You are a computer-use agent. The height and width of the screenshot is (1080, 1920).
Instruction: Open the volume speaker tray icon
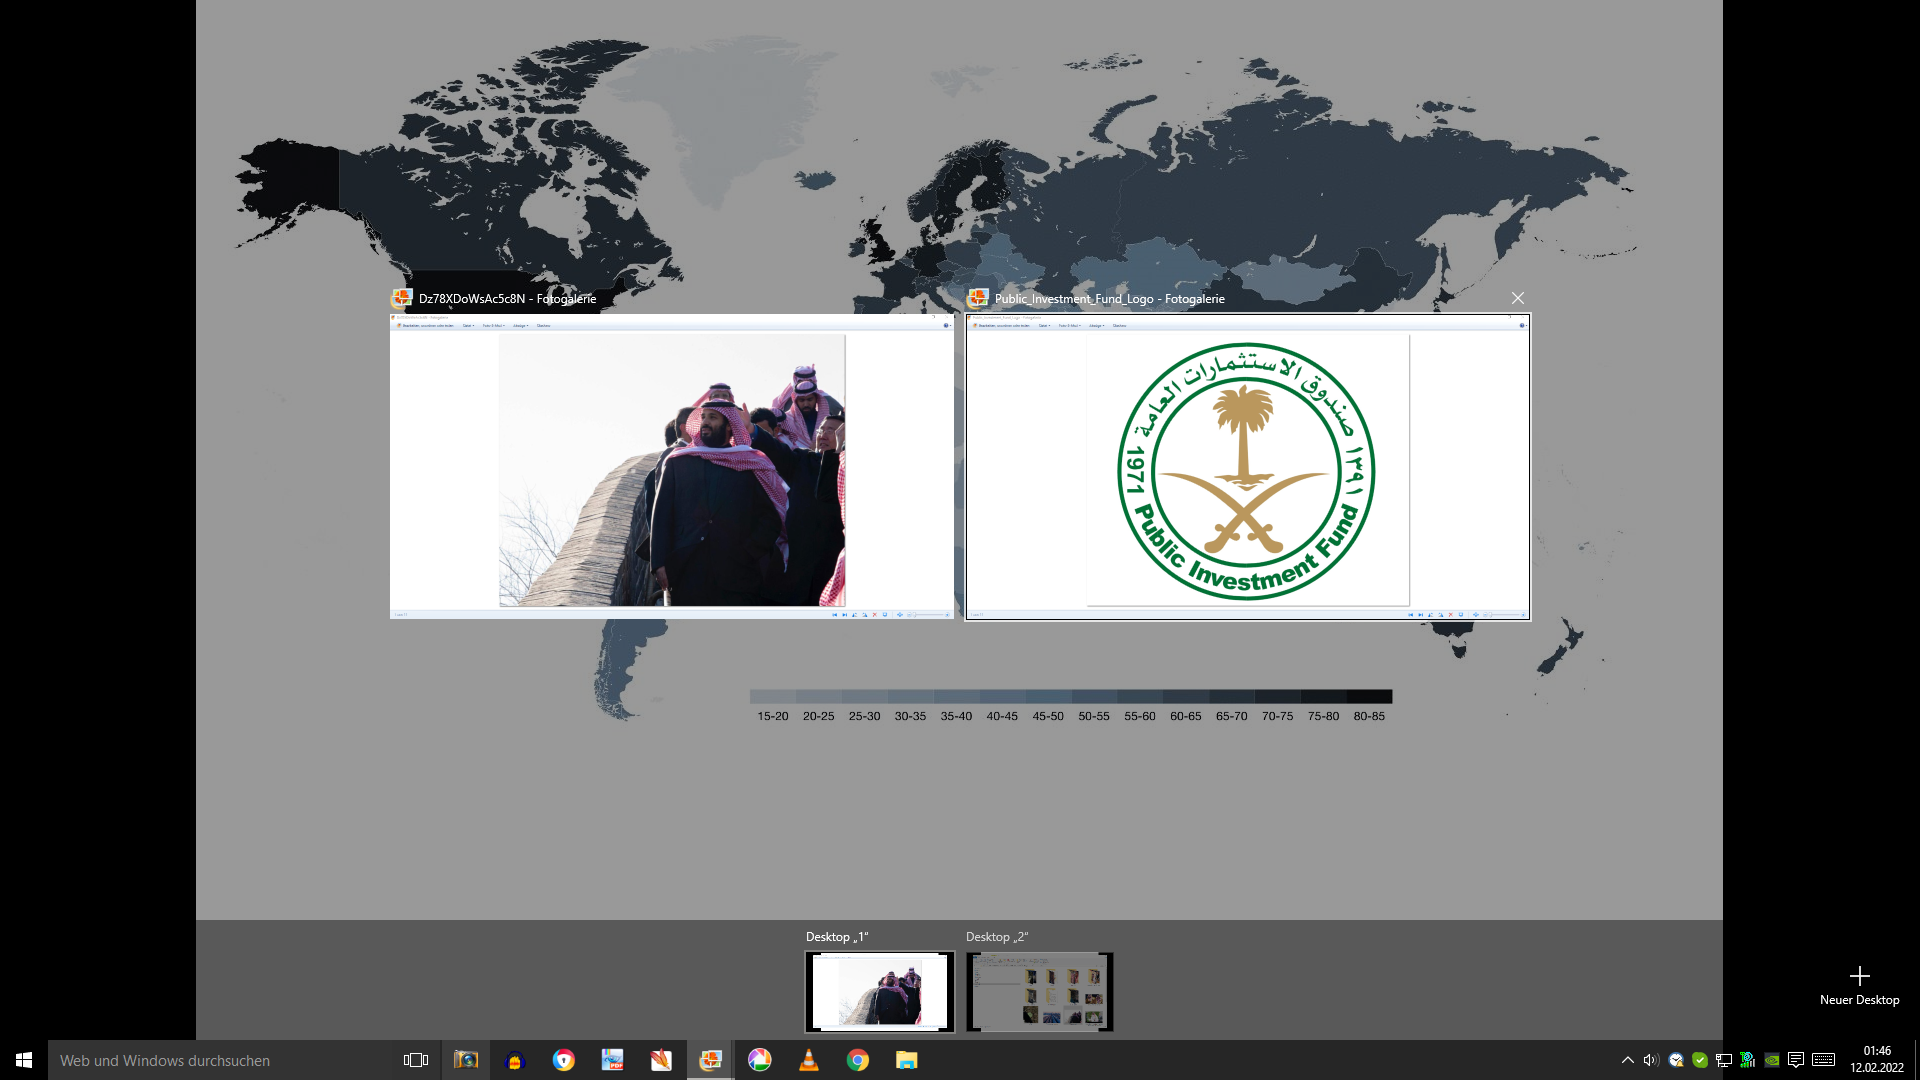point(1651,1060)
